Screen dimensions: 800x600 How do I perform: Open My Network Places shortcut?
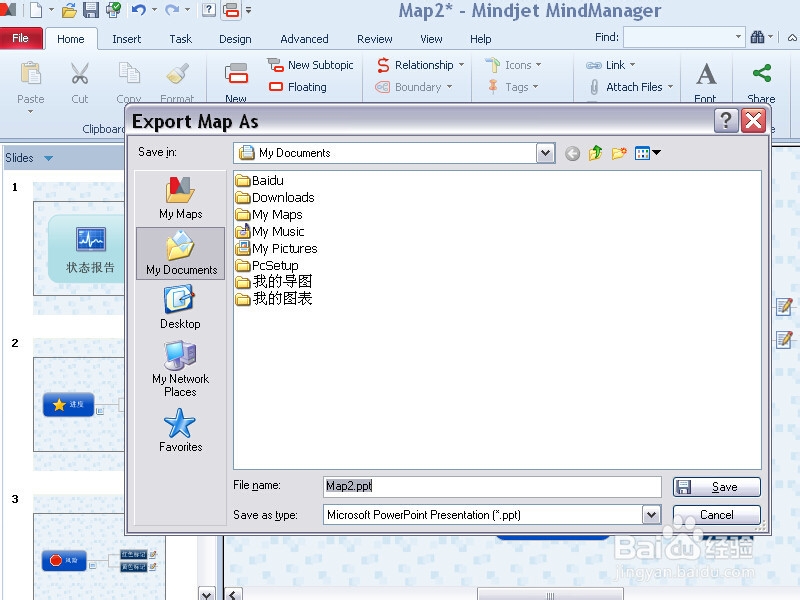point(180,369)
